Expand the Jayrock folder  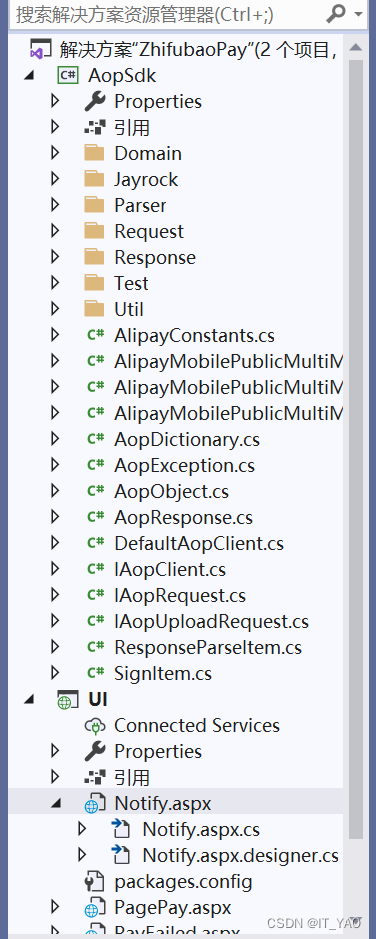coord(55,179)
